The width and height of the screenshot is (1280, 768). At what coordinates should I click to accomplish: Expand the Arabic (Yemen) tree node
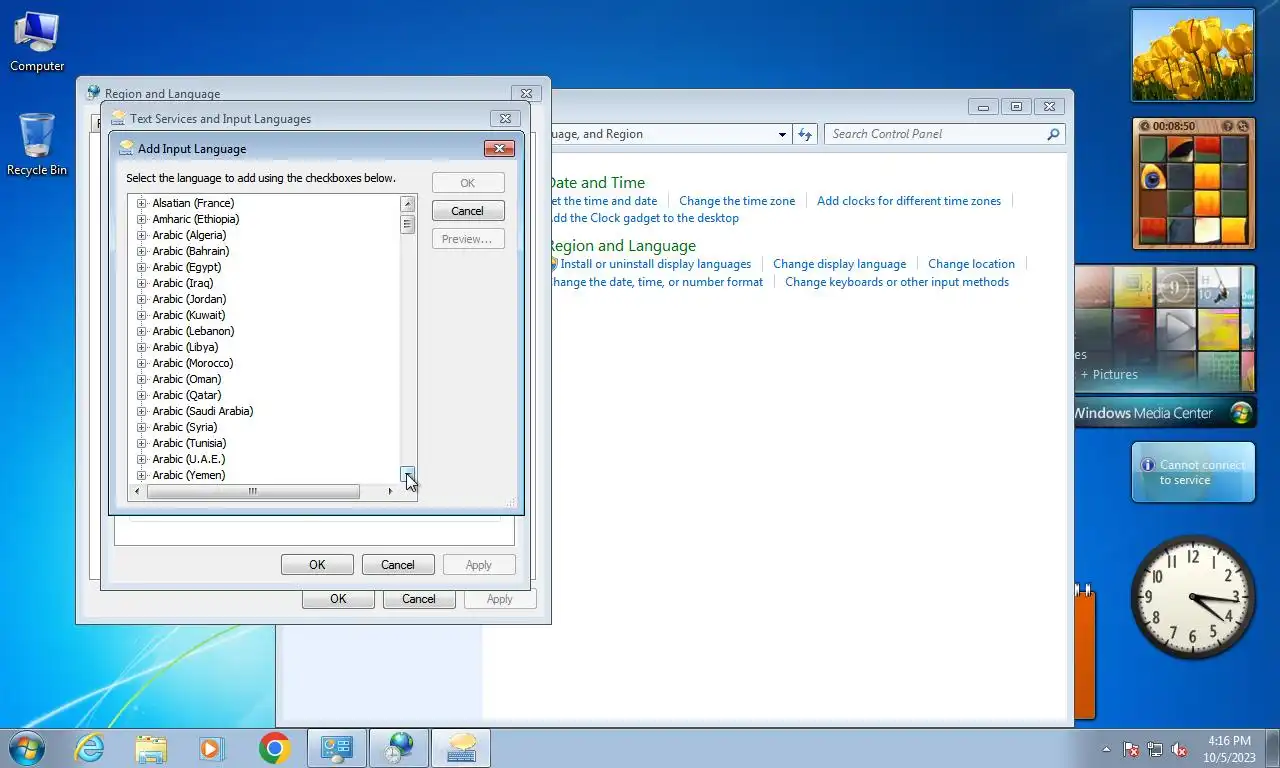pyautogui.click(x=141, y=475)
